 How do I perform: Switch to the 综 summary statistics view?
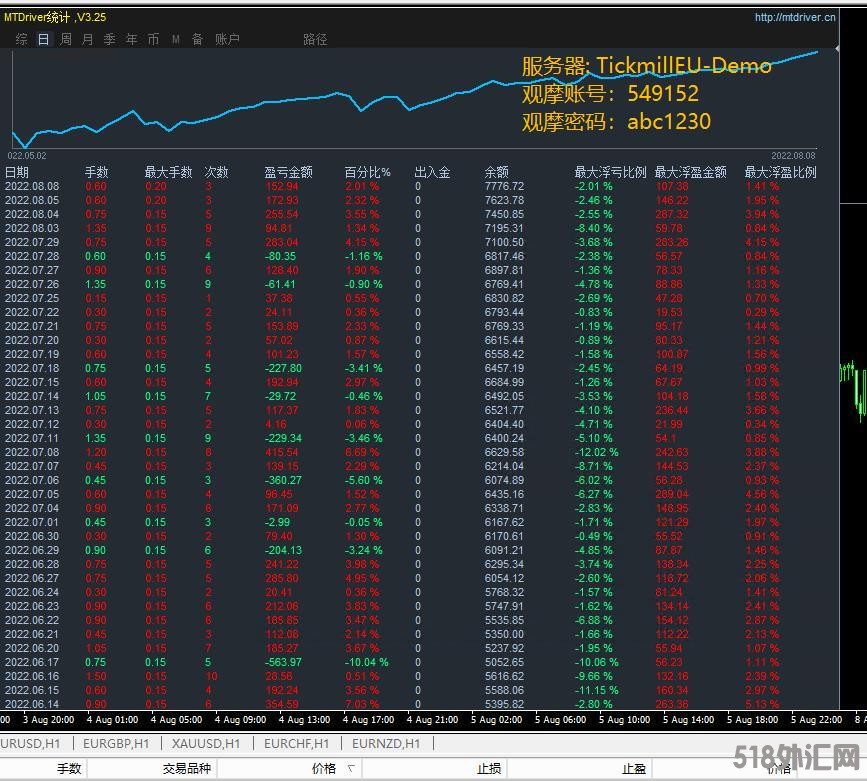coord(21,39)
